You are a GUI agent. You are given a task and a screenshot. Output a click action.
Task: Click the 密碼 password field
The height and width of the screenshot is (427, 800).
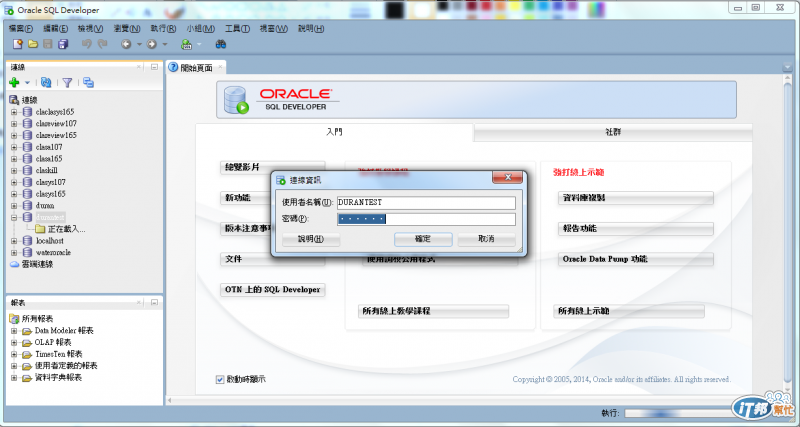click(426, 219)
